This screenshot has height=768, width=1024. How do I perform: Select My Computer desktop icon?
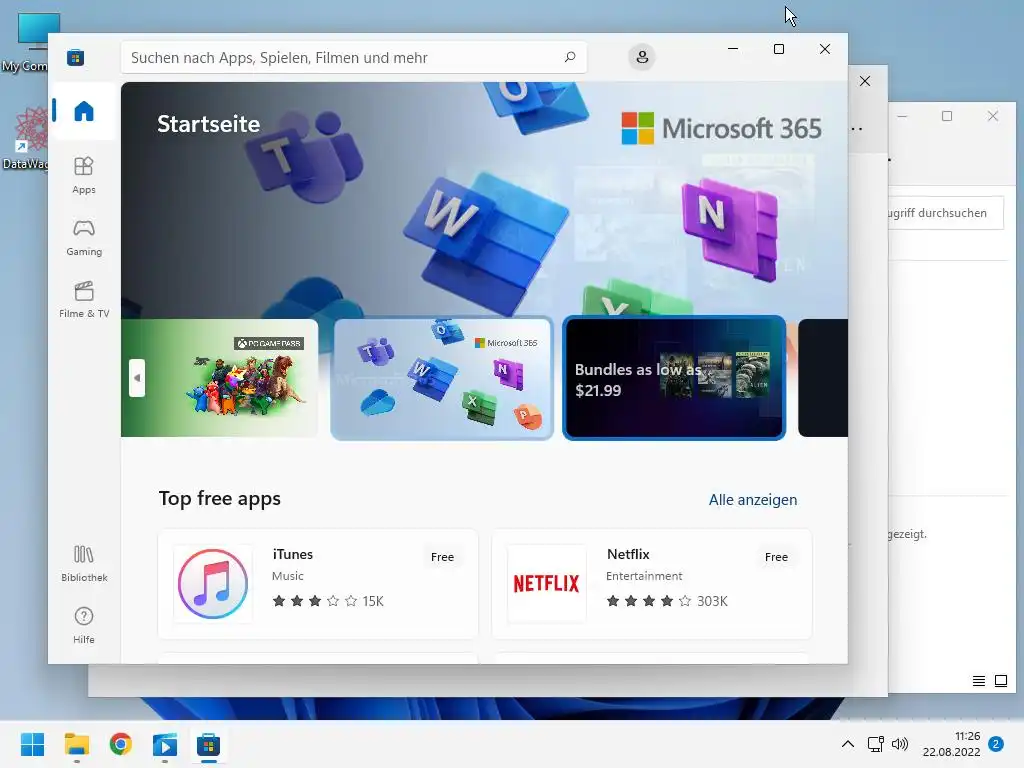(26, 43)
